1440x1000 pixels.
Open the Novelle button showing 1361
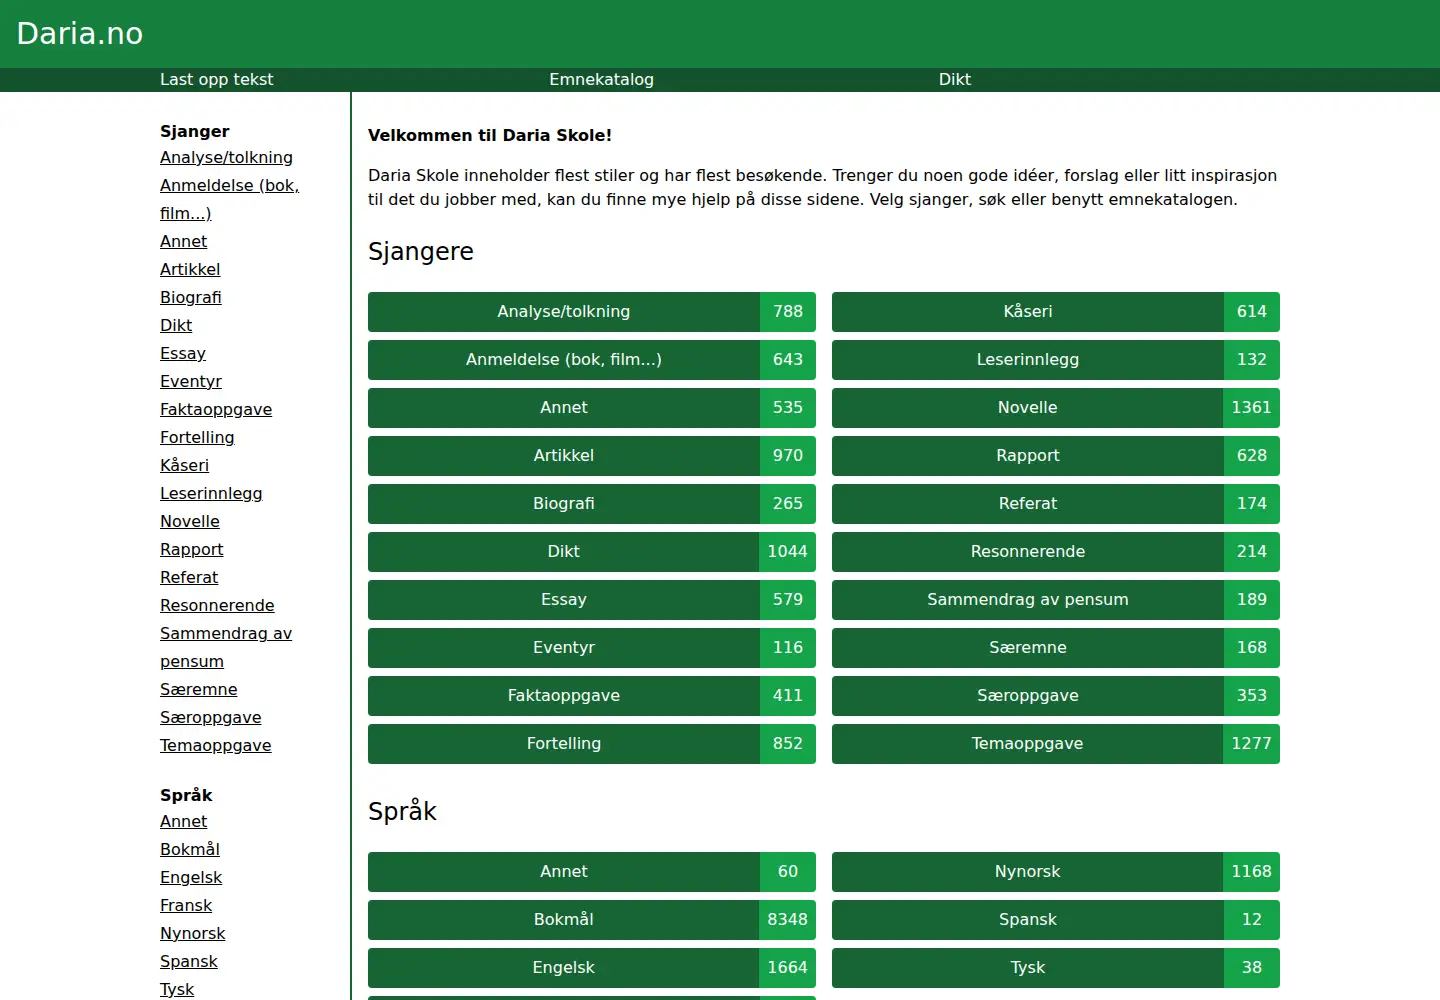click(1056, 408)
